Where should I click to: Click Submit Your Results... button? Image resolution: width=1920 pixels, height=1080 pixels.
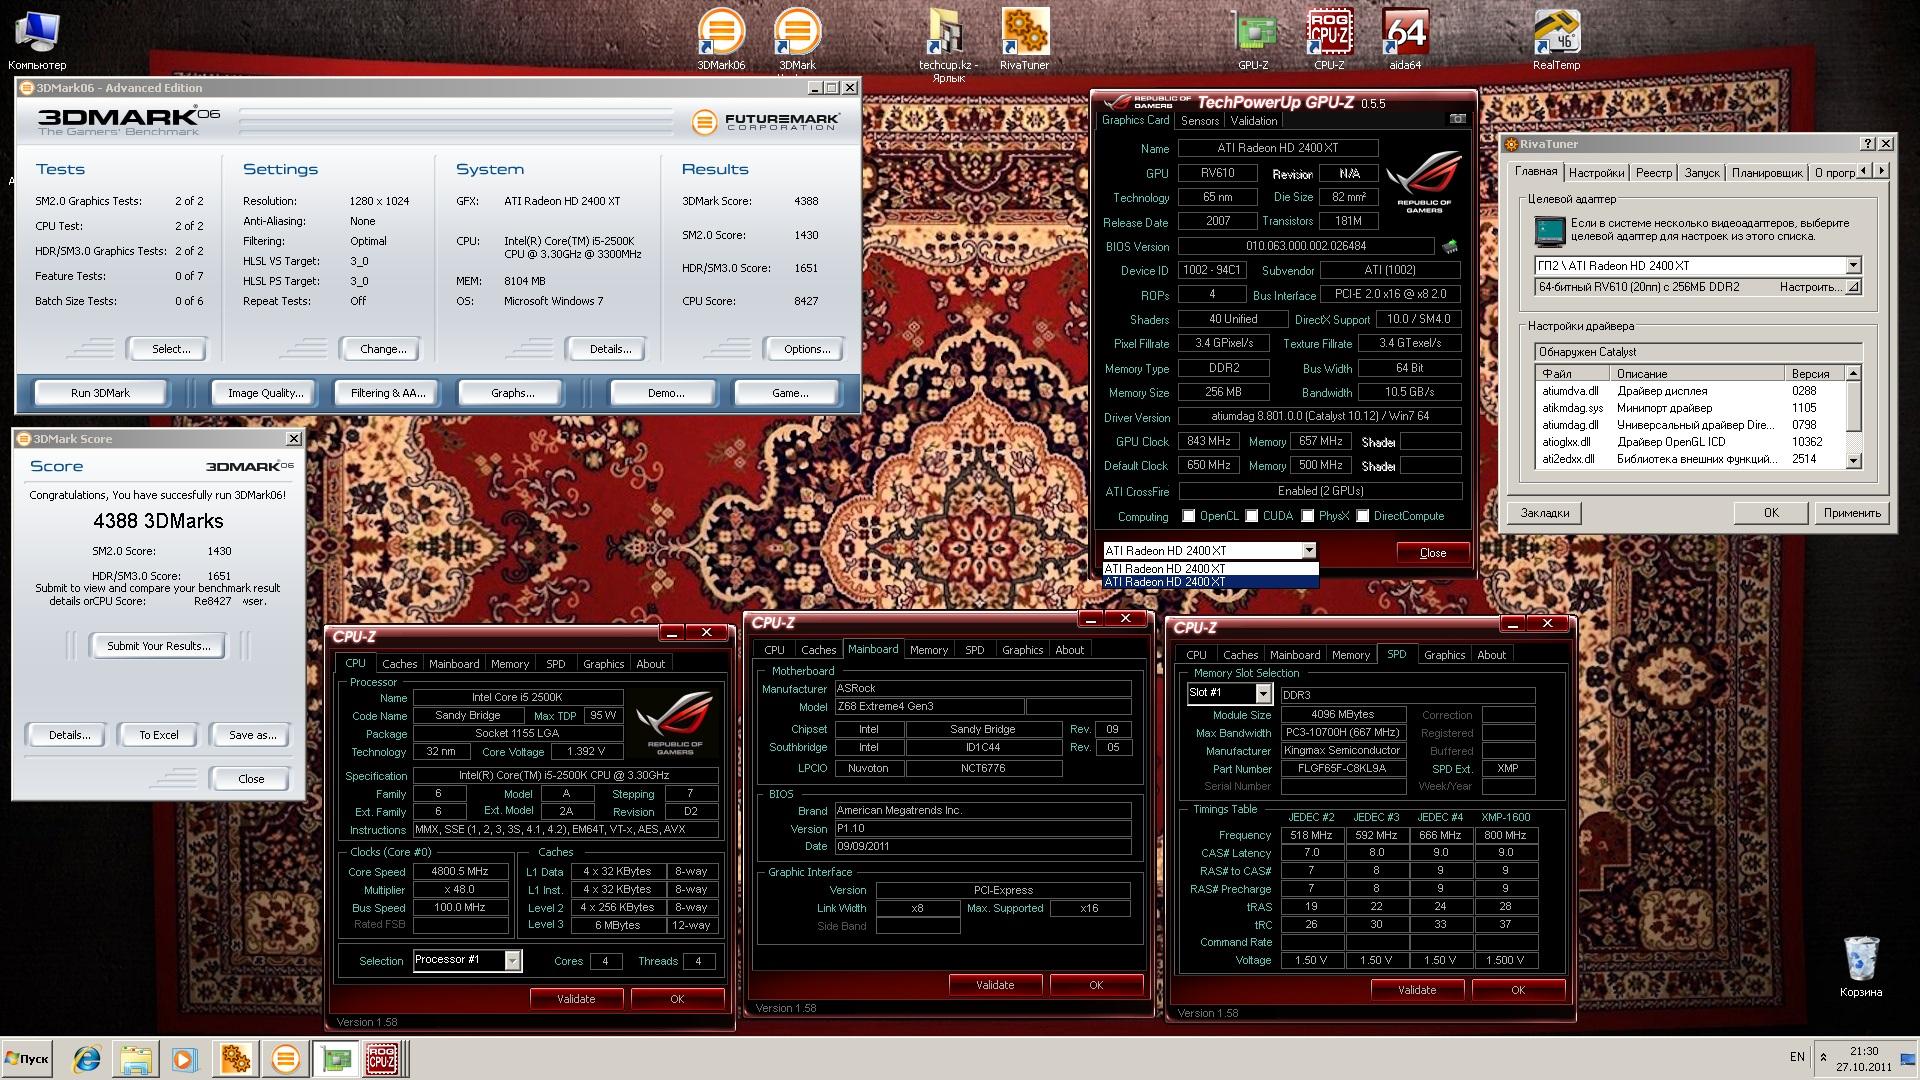coord(158,646)
